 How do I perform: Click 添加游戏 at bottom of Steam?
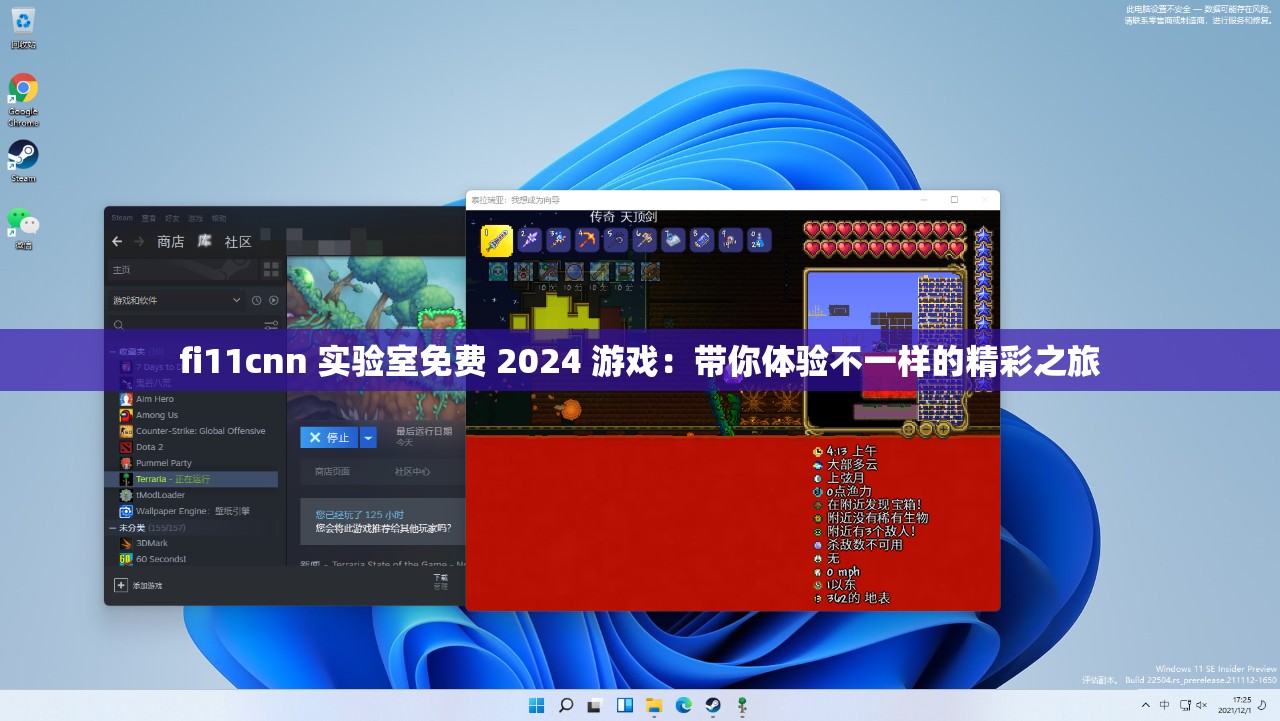coord(138,585)
